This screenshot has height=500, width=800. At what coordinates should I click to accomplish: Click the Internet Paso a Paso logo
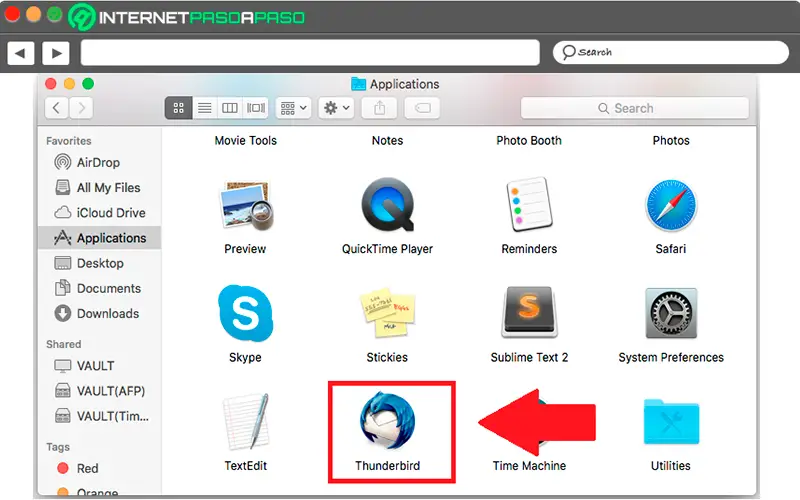pos(187,17)
